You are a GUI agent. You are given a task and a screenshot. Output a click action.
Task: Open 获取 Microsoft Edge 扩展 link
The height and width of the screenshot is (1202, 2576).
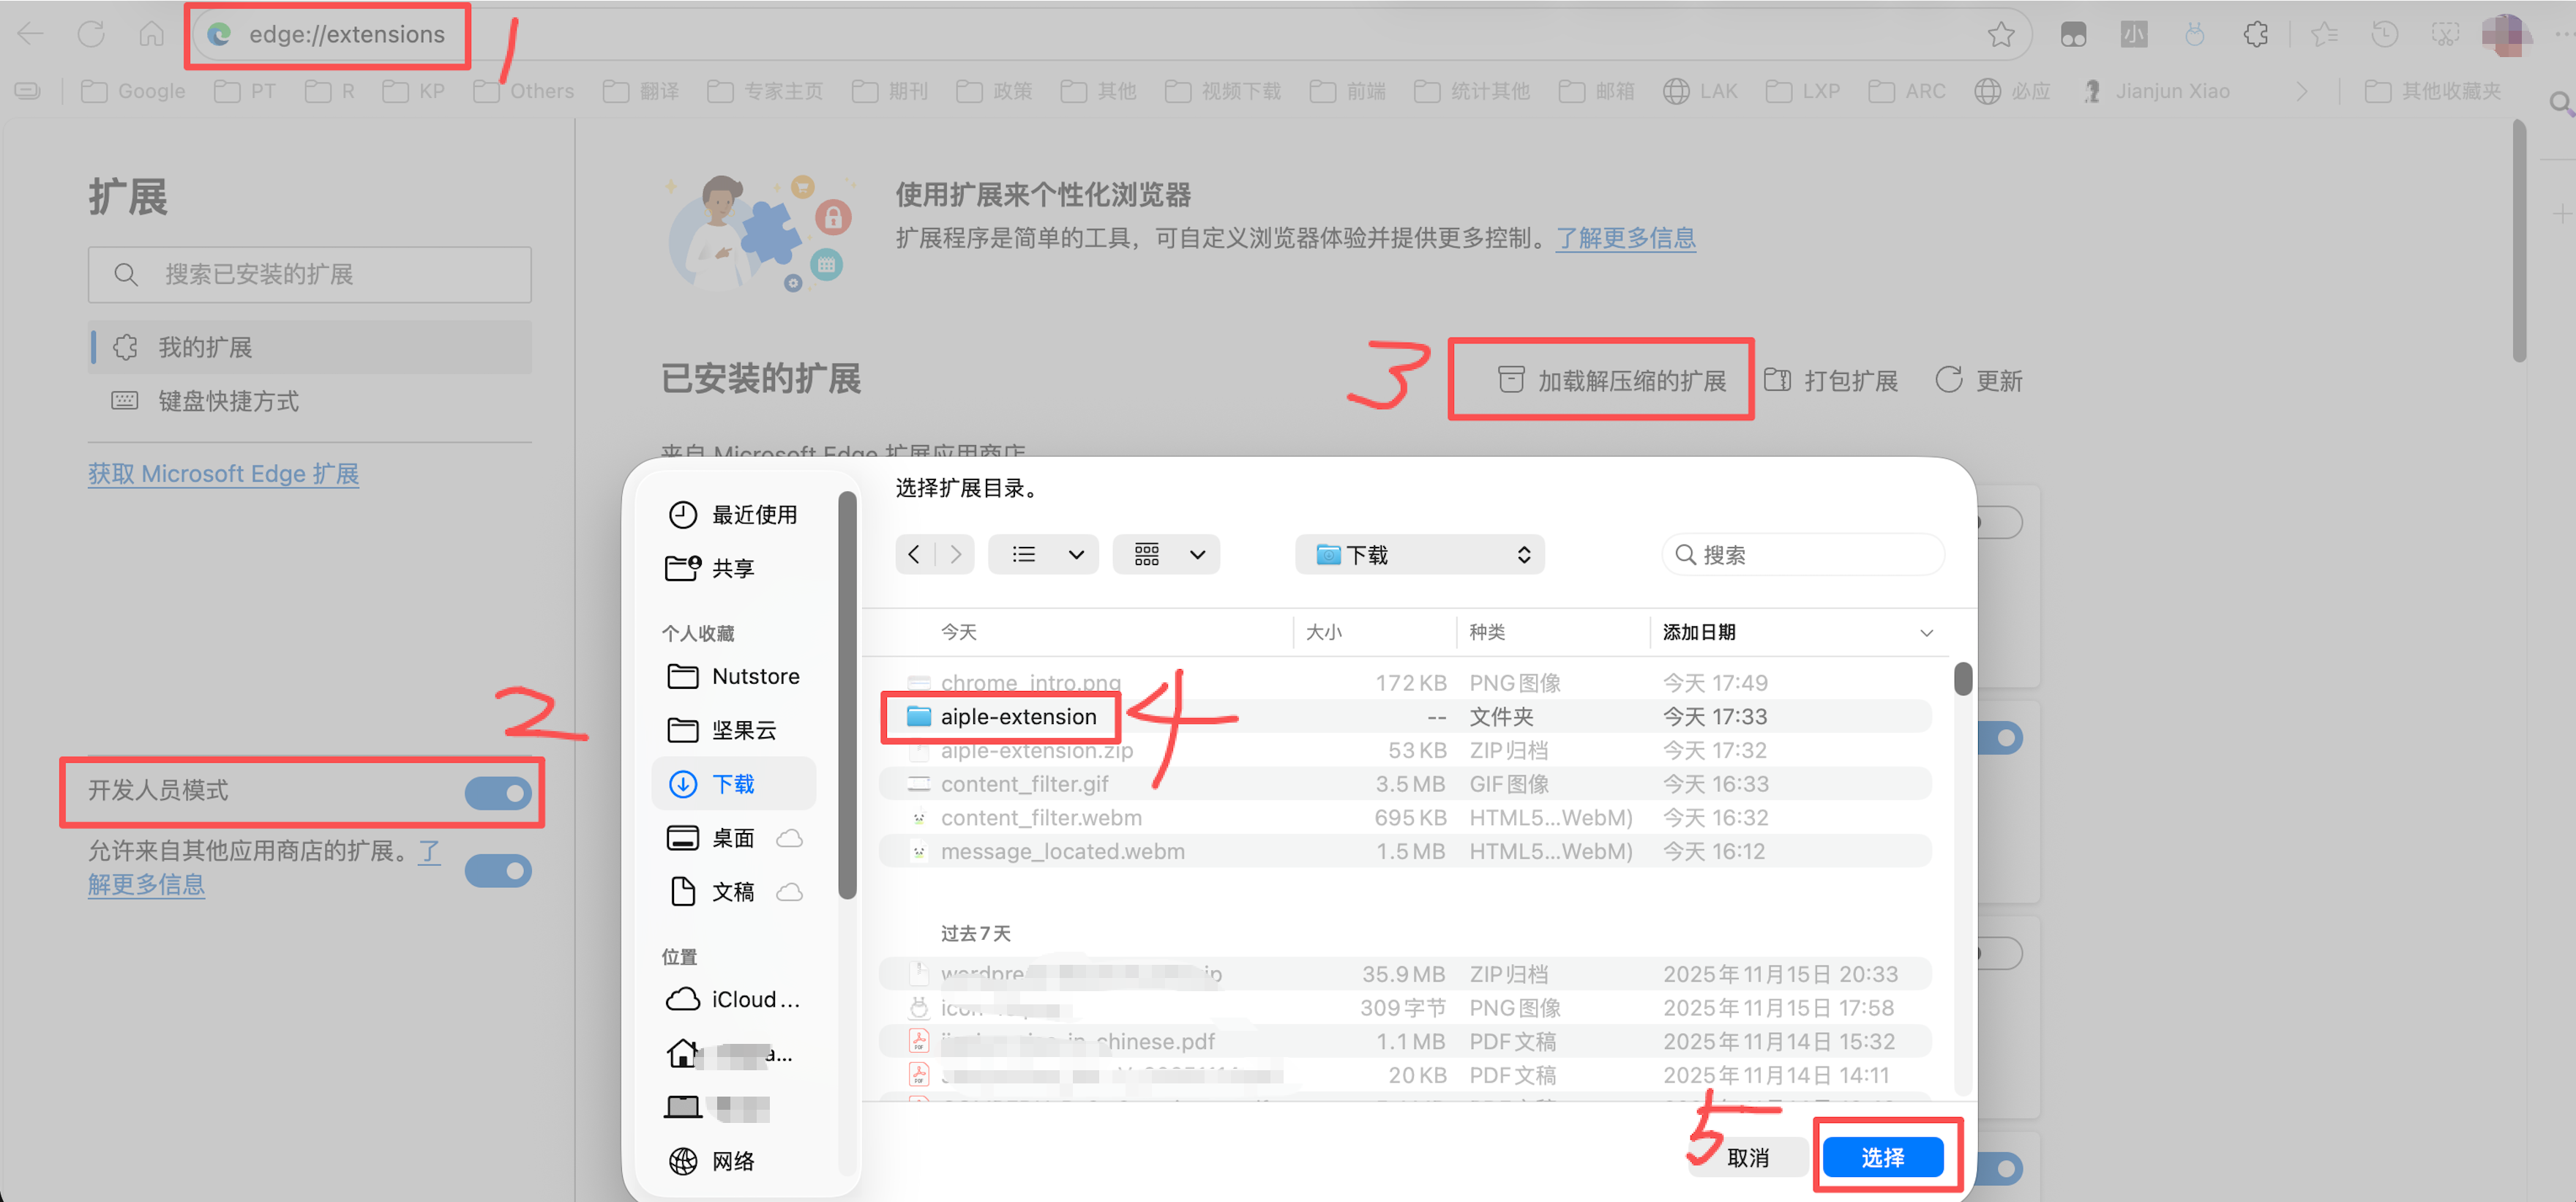tap(223, 474)
